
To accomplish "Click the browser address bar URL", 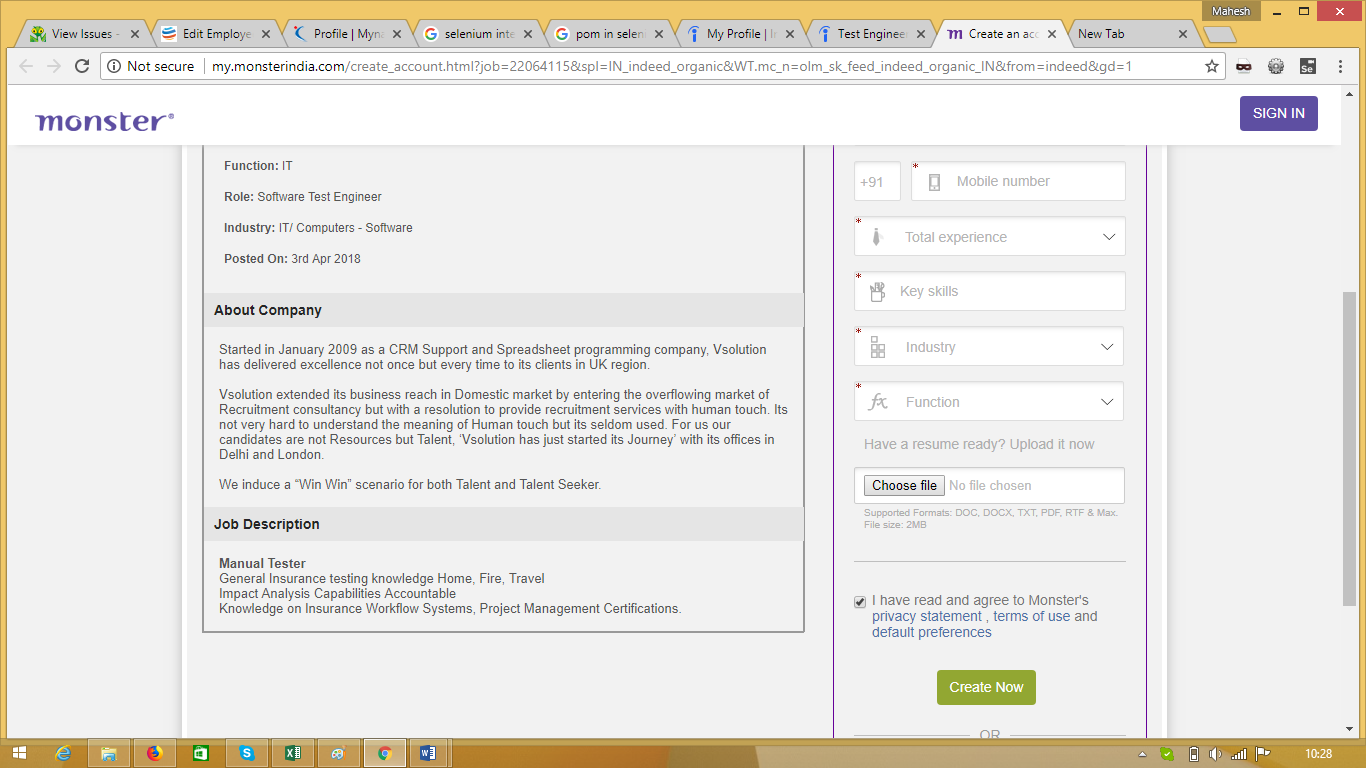I will coord(672,67).
